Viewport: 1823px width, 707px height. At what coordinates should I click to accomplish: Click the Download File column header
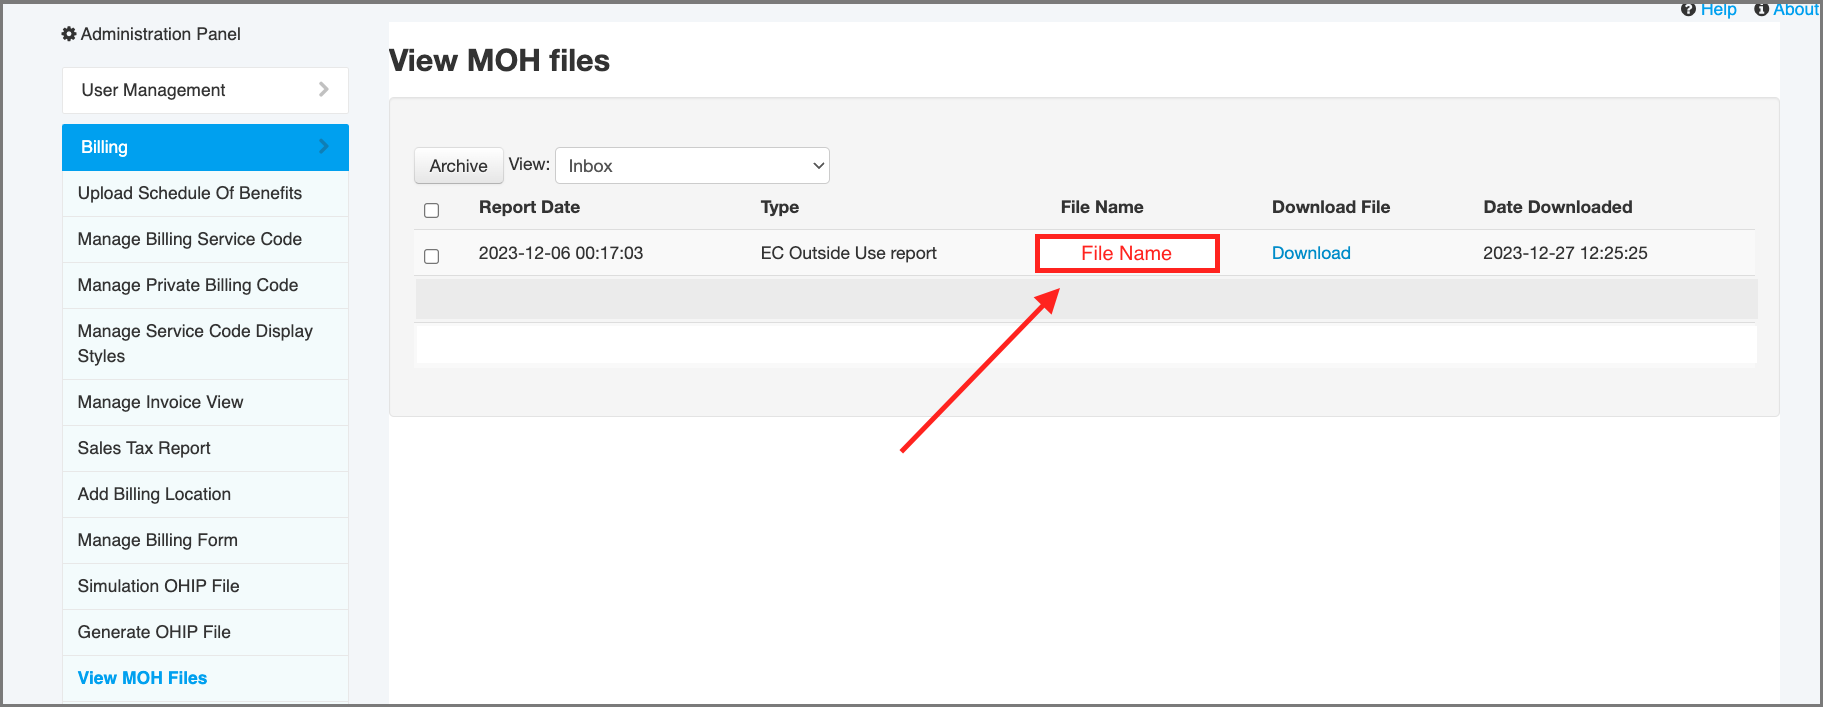(1330, 207)
